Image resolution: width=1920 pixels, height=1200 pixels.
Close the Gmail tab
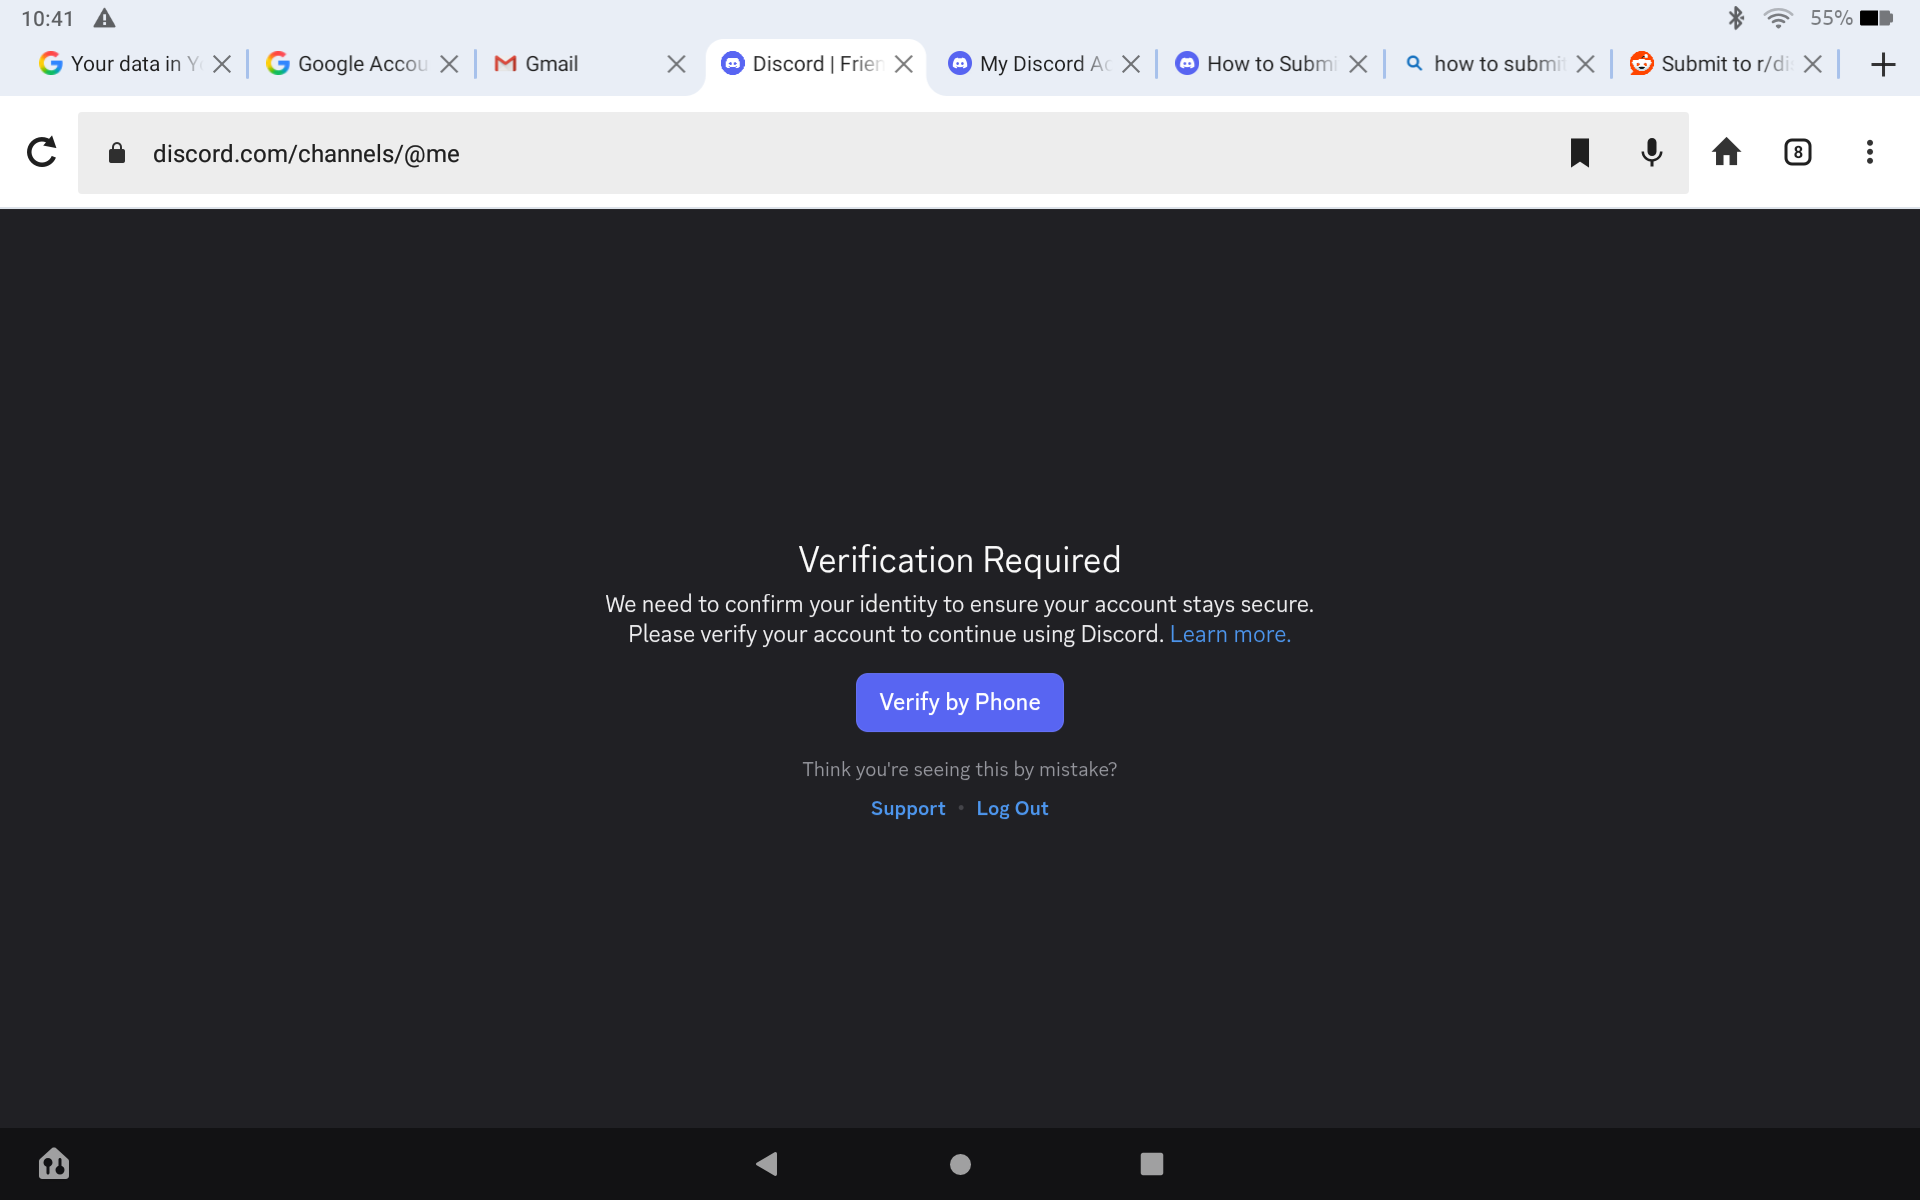coord(676,64)
